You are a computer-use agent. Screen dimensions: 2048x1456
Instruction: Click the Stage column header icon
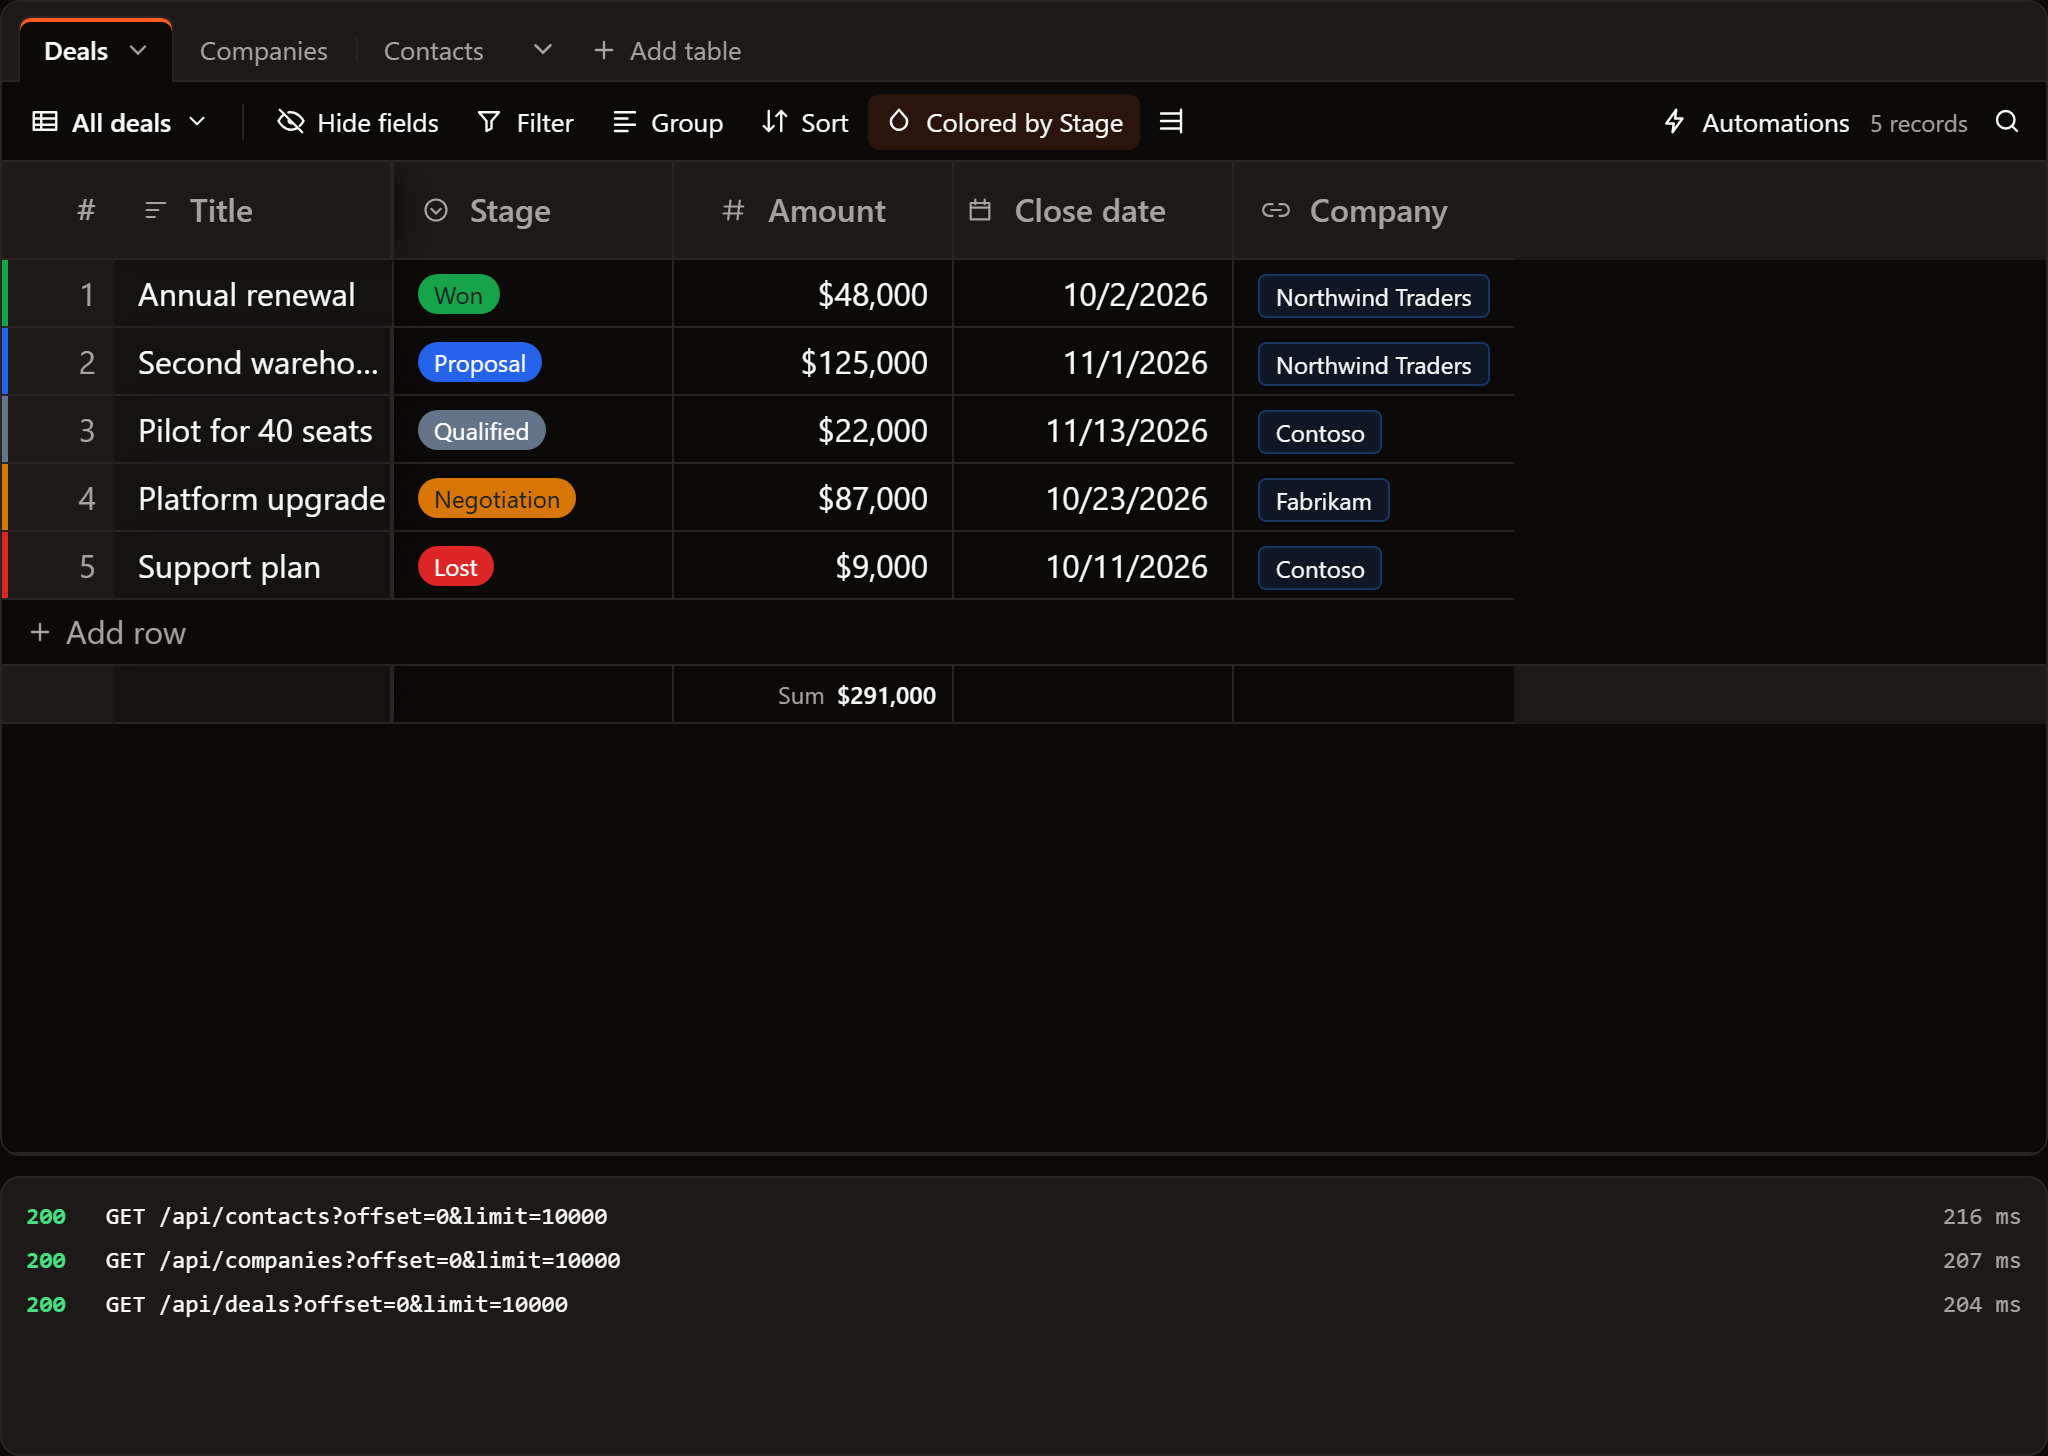coord(436,210)
